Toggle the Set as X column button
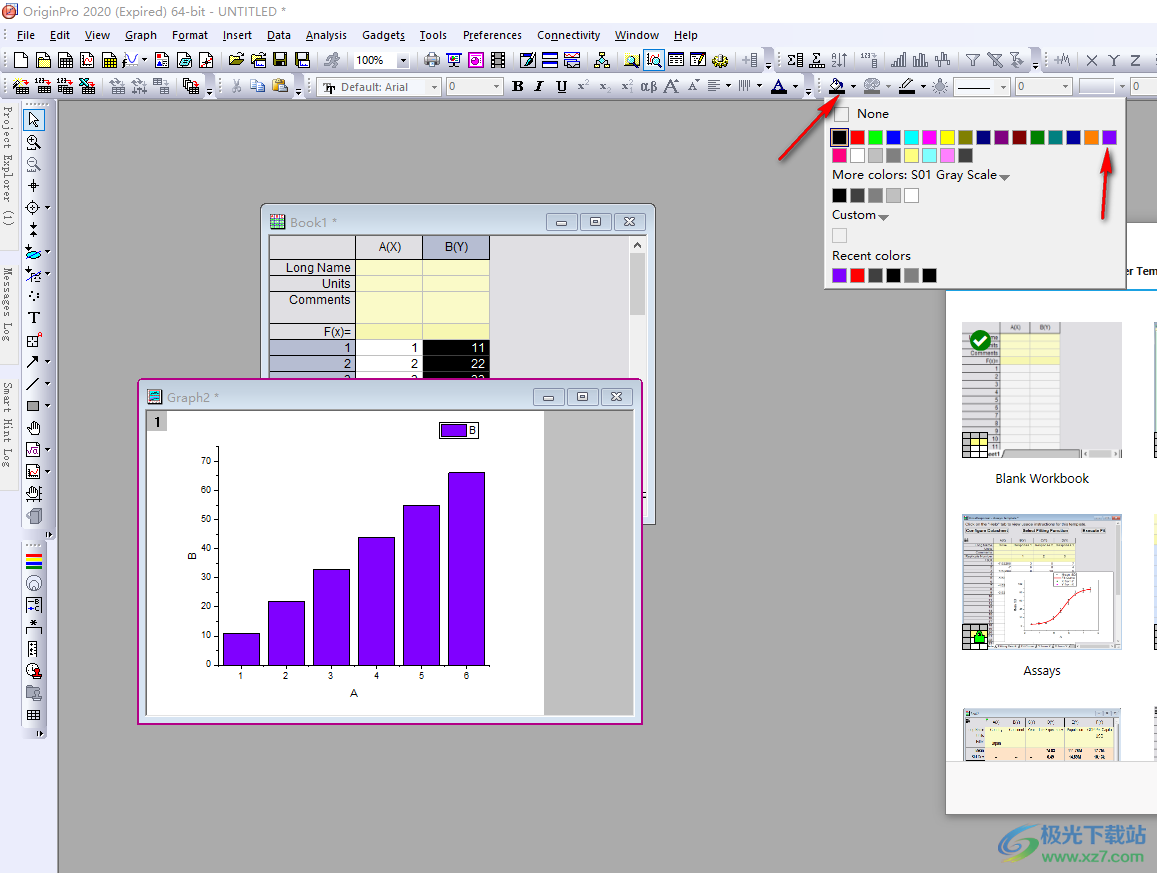This screenshot has width=1157, height=873. point(1092,61)
